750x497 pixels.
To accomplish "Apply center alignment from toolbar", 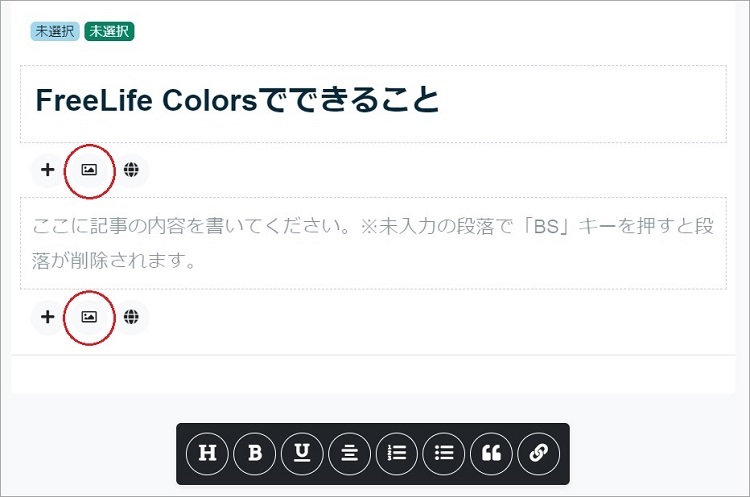I will 350,453.
